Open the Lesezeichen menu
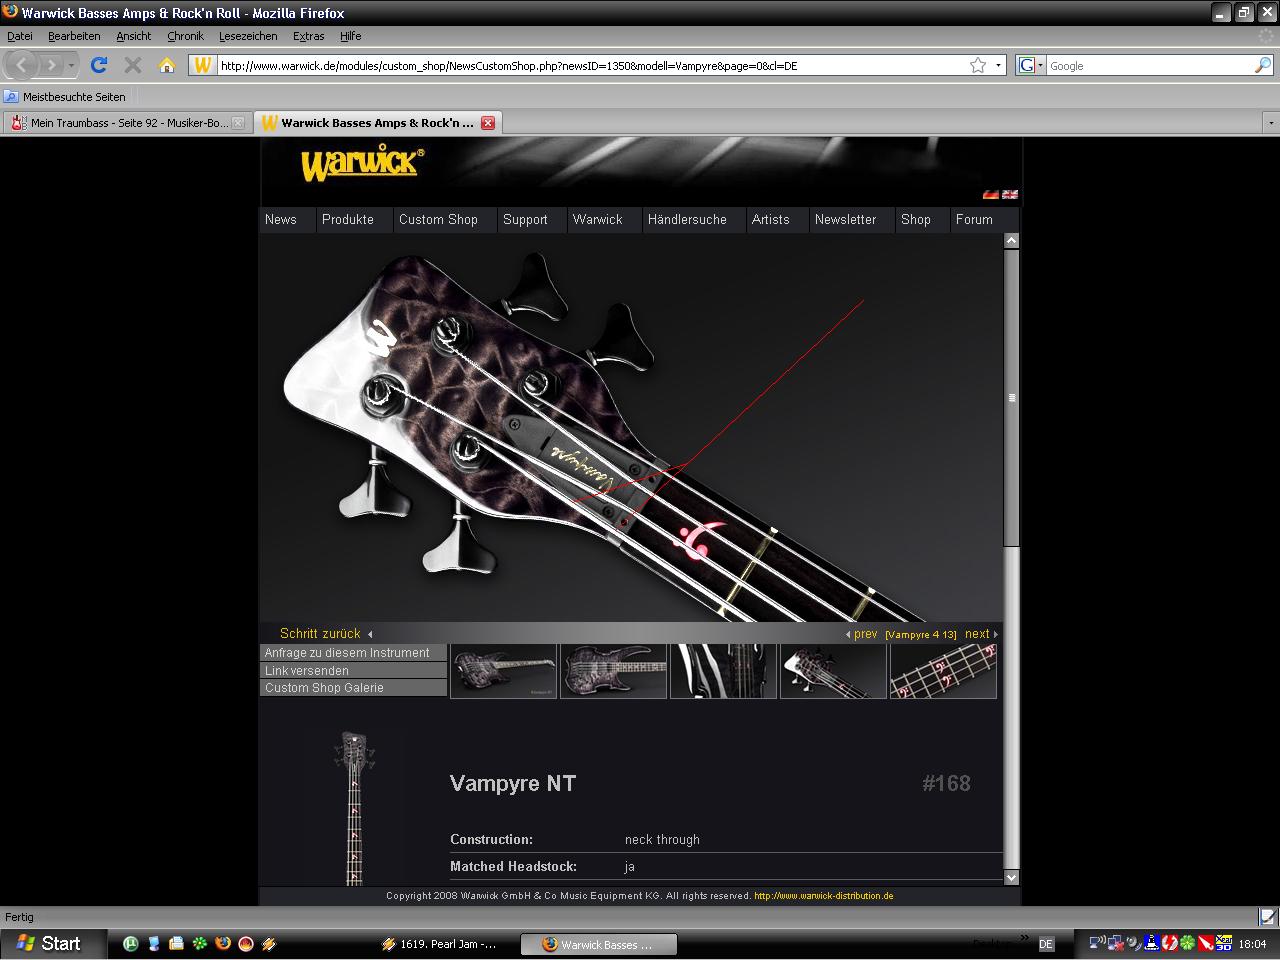This screenshot has width=1280, height=960. click(248, 36)
